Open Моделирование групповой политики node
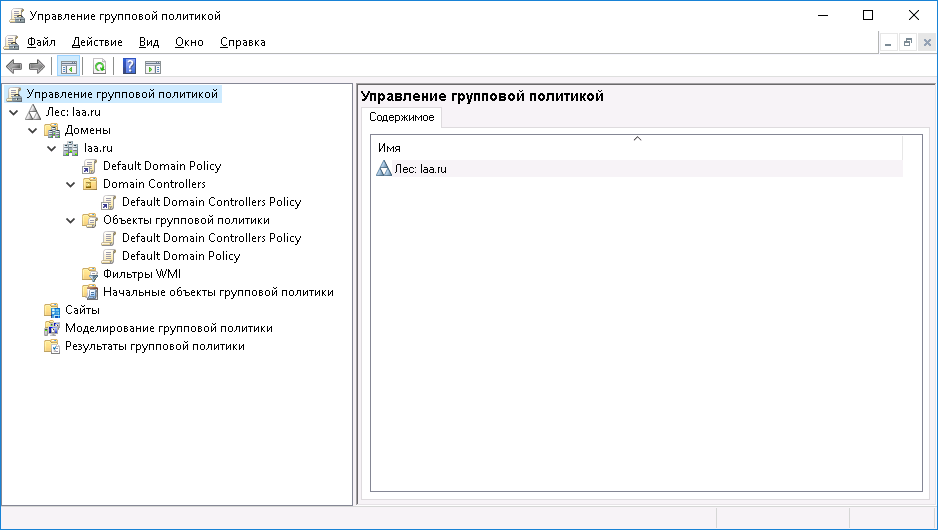This screenshot has width=938, height=530. 168,328
